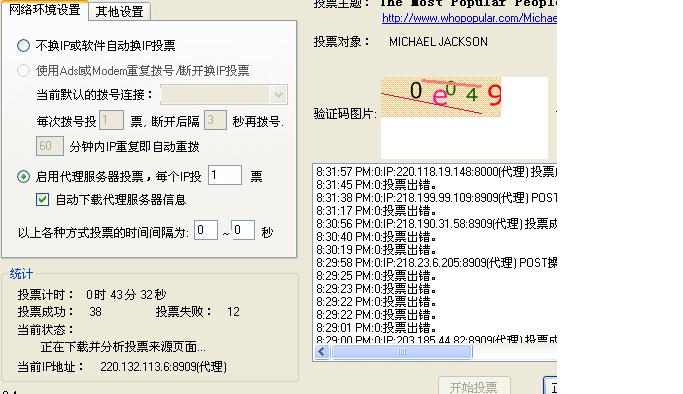
Task: Click the log's horizontal scrollbar thumb
Action: tap(401, 352)
